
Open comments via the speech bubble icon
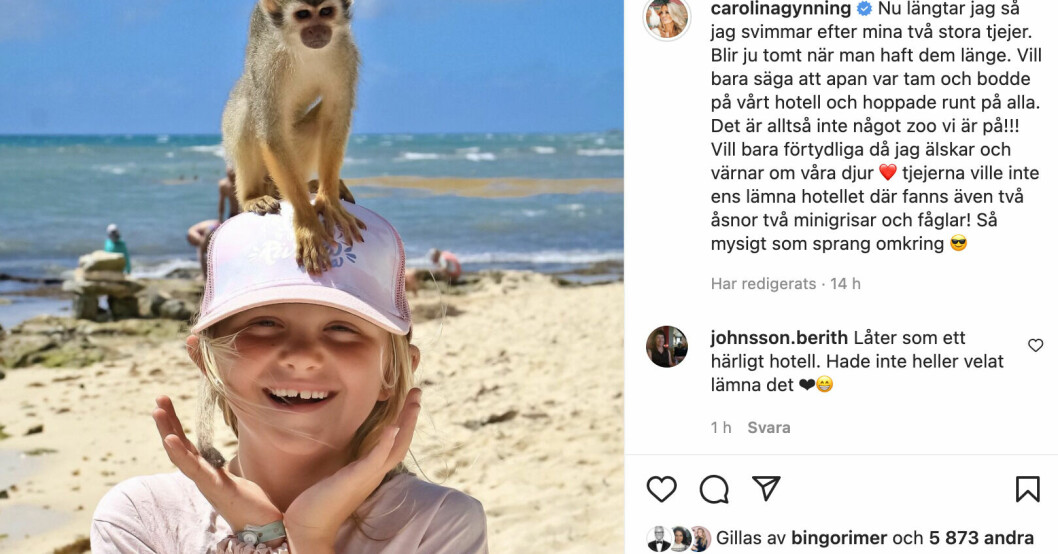coord(714,489)
